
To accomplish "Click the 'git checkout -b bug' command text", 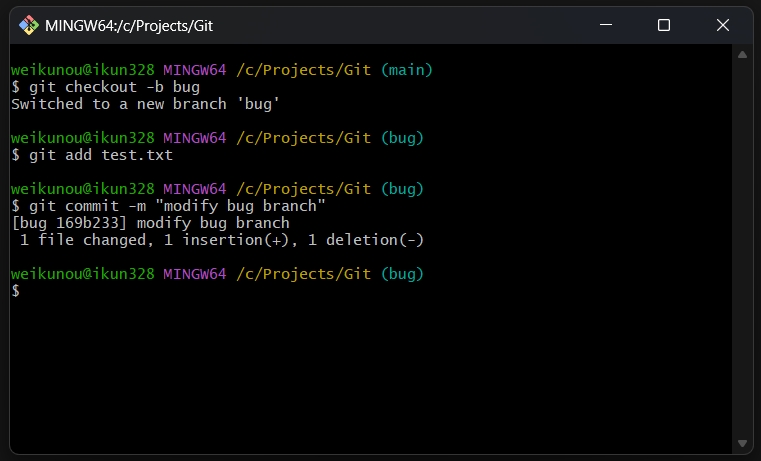I will [114, 87].
